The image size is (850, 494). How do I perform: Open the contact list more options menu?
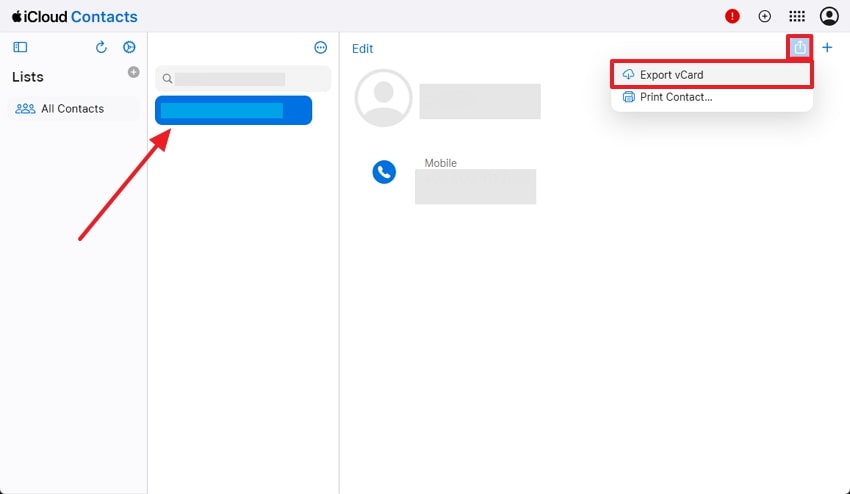(x=321, y=48)
